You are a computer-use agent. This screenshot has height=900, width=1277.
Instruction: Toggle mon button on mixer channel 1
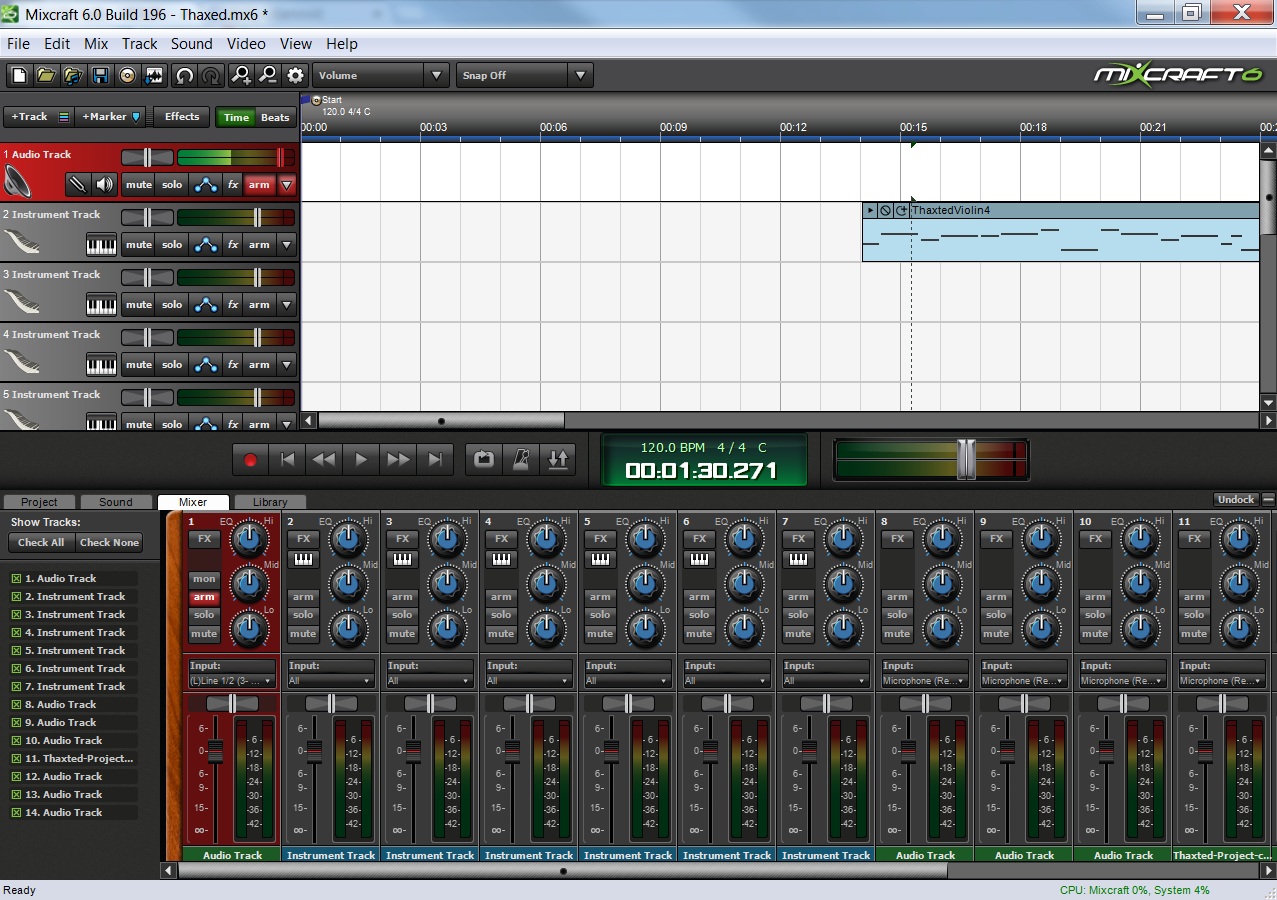tap(204, 579)
